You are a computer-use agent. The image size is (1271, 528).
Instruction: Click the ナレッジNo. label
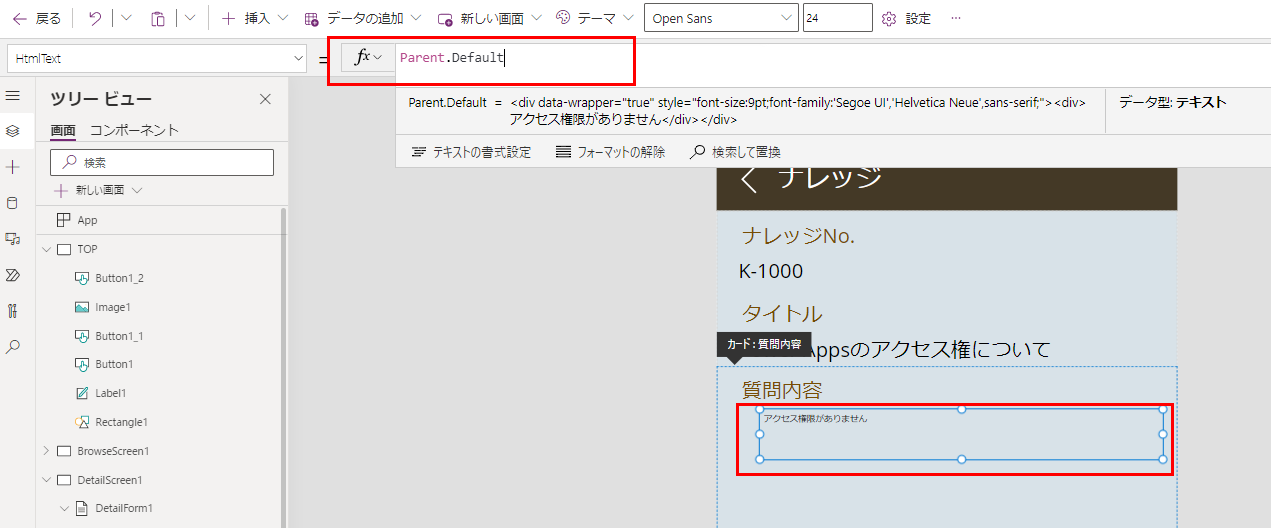click(798, 236)
